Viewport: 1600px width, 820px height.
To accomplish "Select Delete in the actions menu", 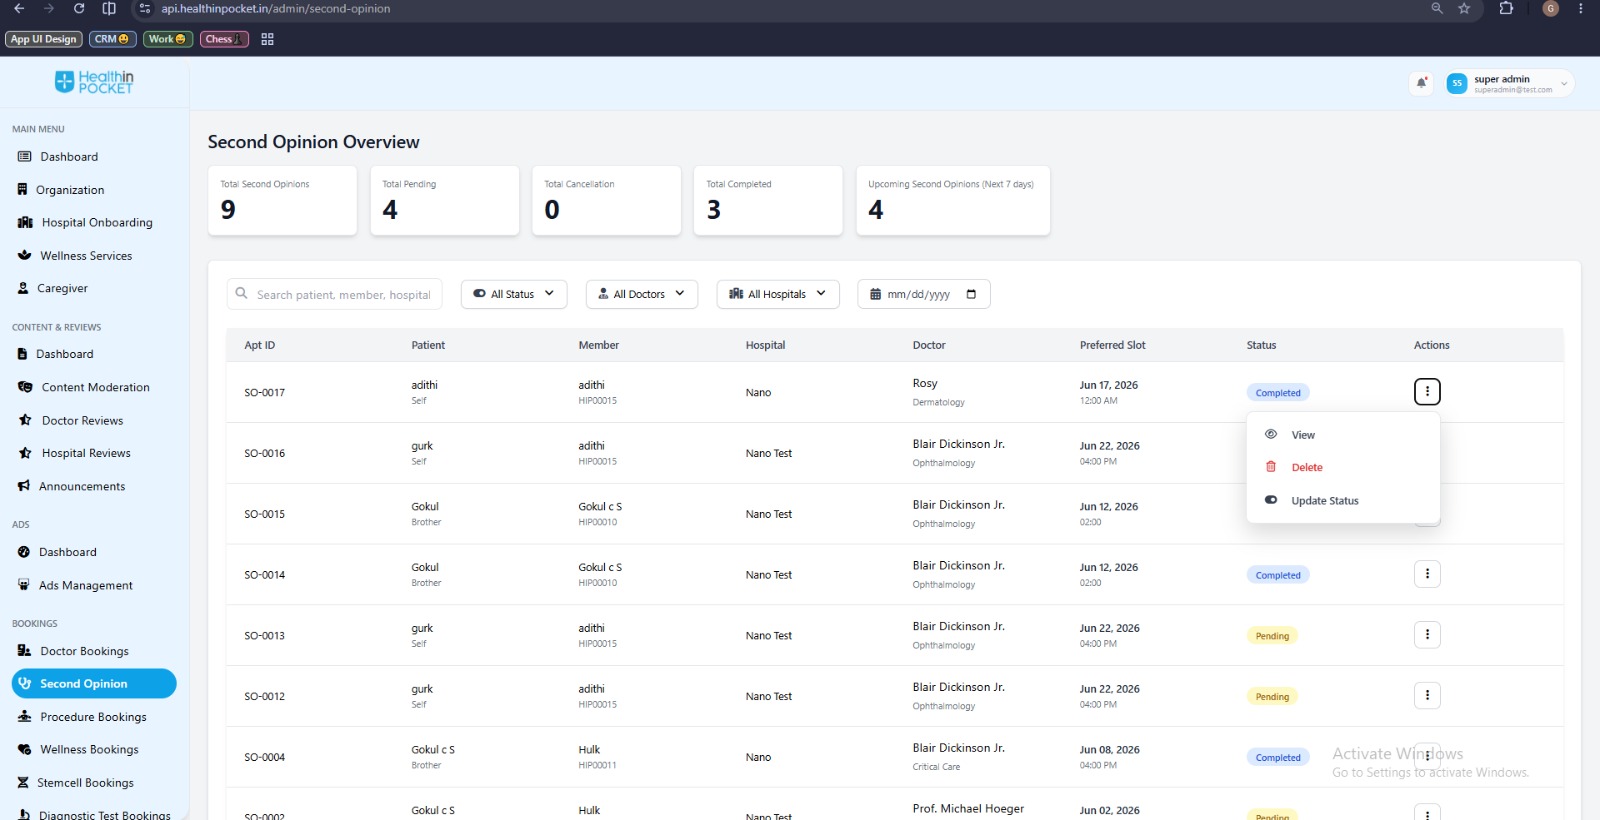I will pos(1343,467).
